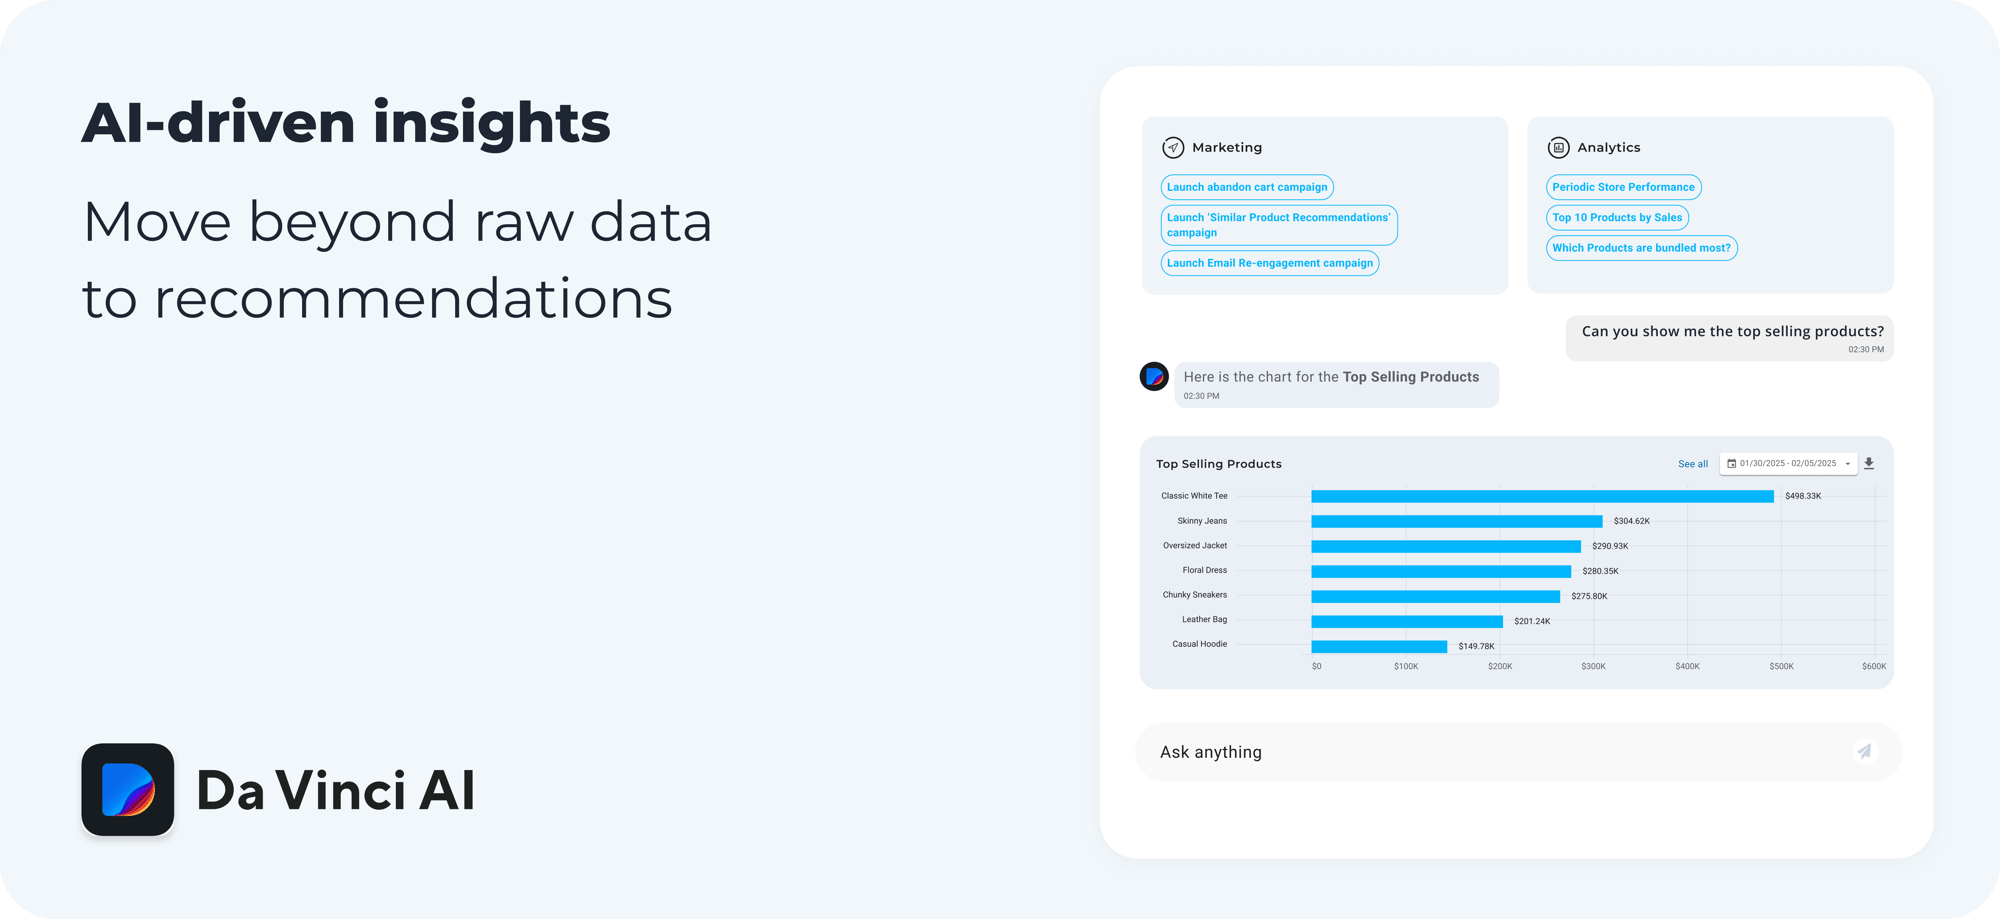Select Launch Email Re-engagement campaign
Viewport: 2000px width, 919px height.
click(1269, 263)
